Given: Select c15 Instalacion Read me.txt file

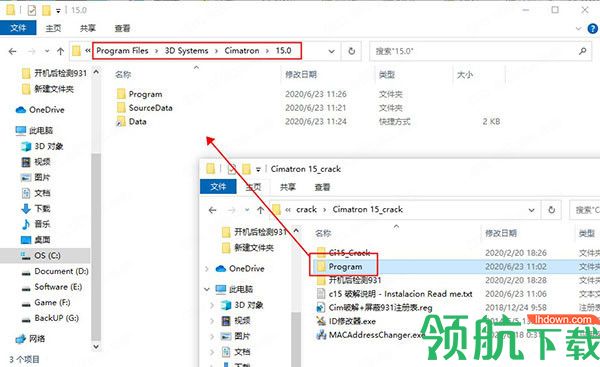Looking at the screenshot, I should [395, 294].
